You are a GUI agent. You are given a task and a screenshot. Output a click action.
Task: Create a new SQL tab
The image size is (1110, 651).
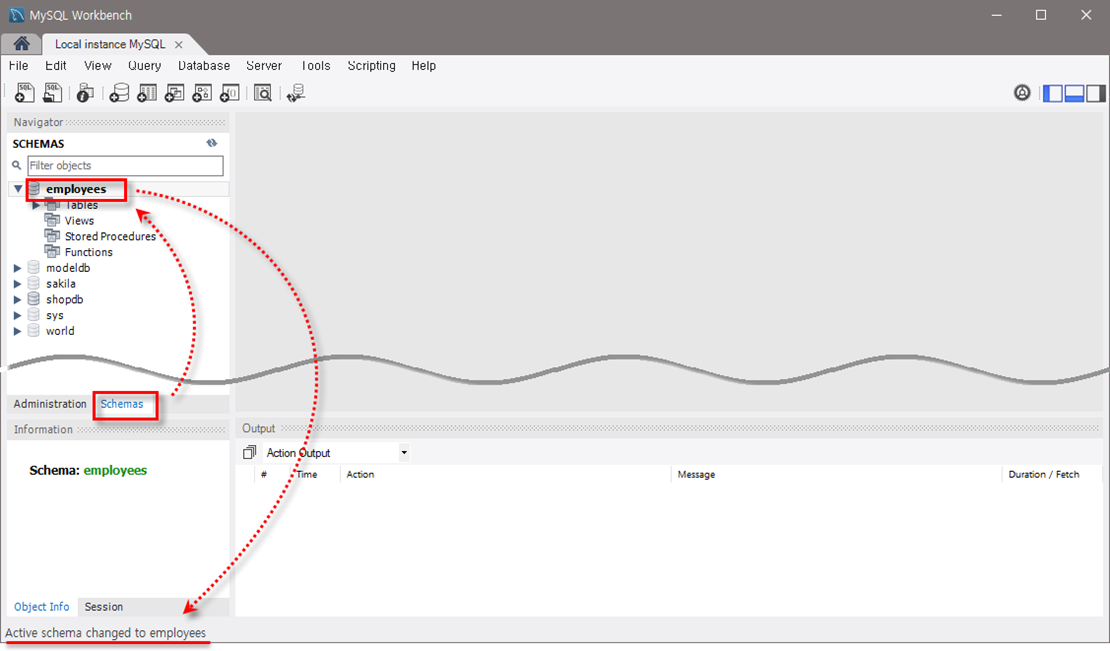(x=24, y=93)
